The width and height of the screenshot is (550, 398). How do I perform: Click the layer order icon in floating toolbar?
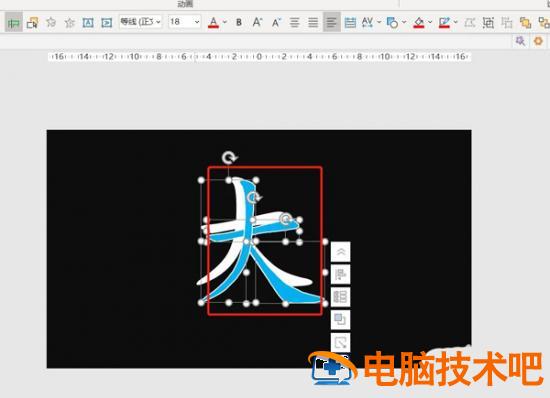coord(340,319)
